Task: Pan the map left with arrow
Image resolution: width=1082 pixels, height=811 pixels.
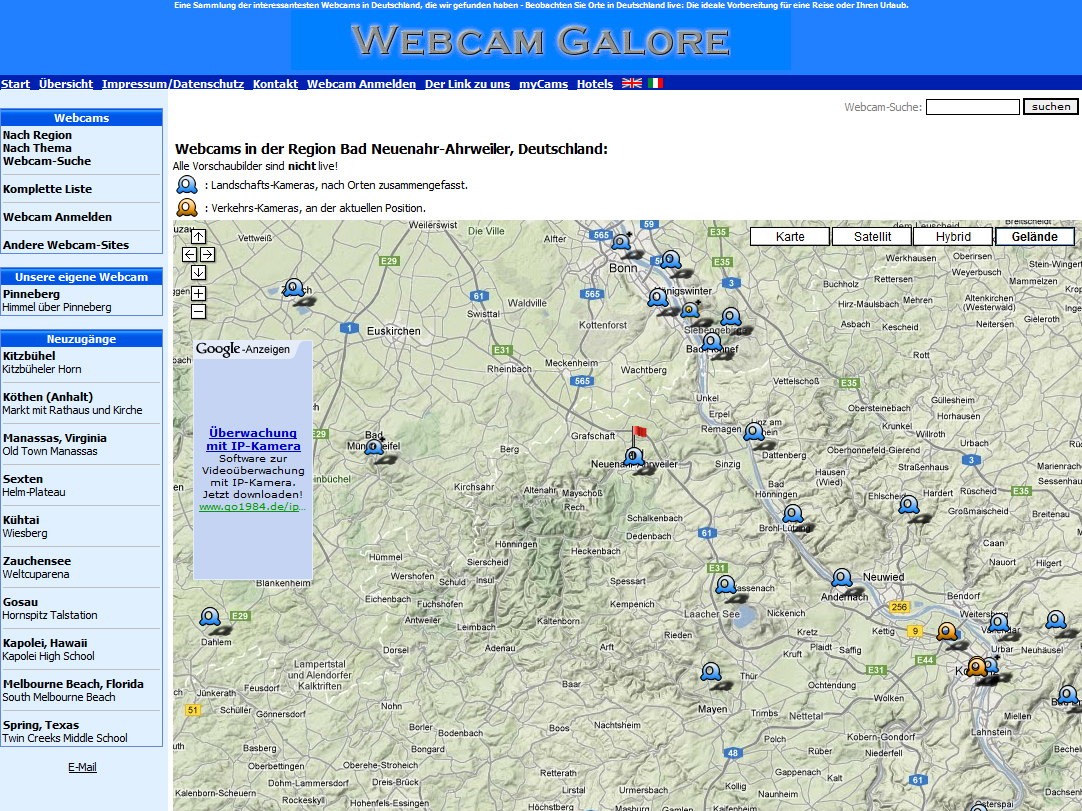Action: [x=190, y=255]
